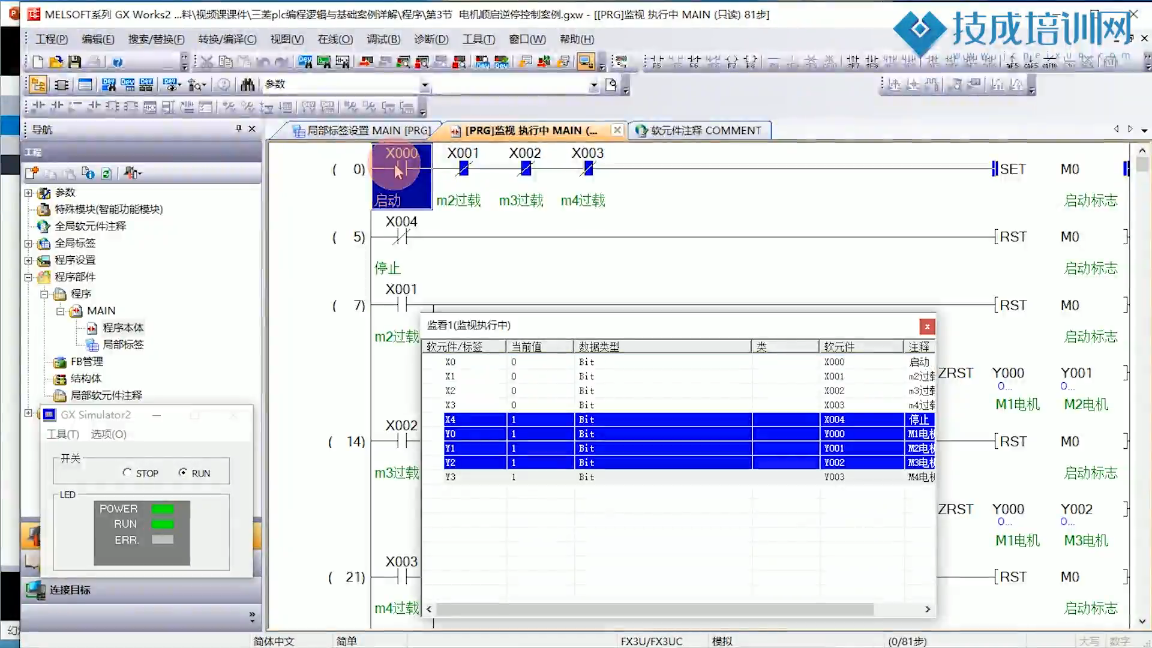Click the 数据类型 column header
Image resolution: width=1152 pixels, height=648 pixels.
click(x=662, y=347)
